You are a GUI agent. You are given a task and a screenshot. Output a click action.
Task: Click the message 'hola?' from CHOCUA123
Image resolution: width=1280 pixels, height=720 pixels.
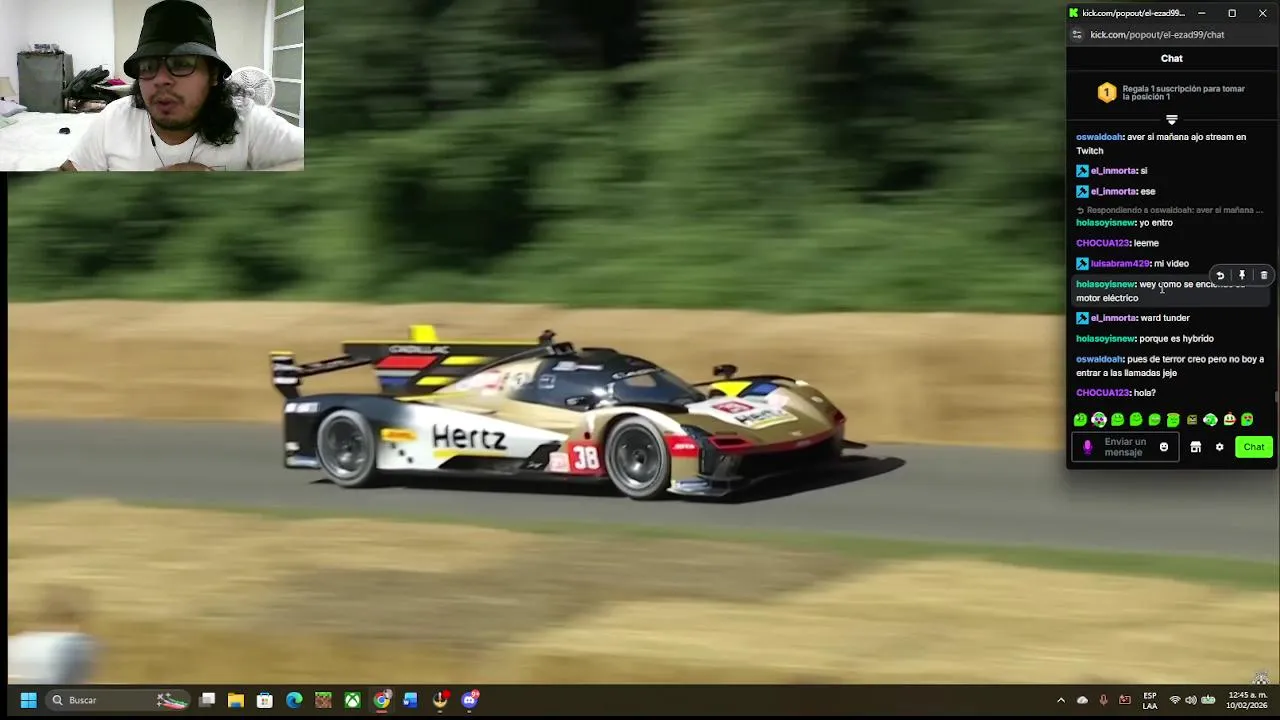(1145, 393)
